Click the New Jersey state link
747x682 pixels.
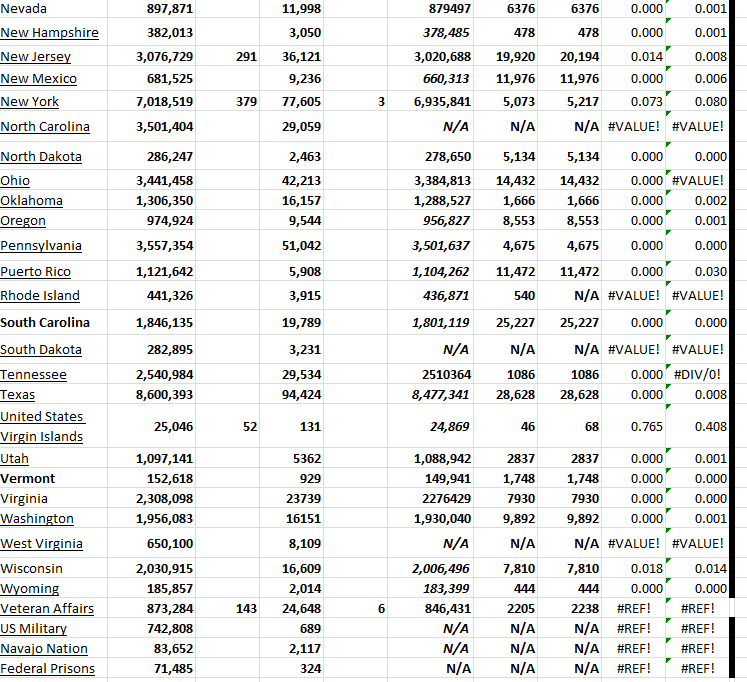click(35, 57)
